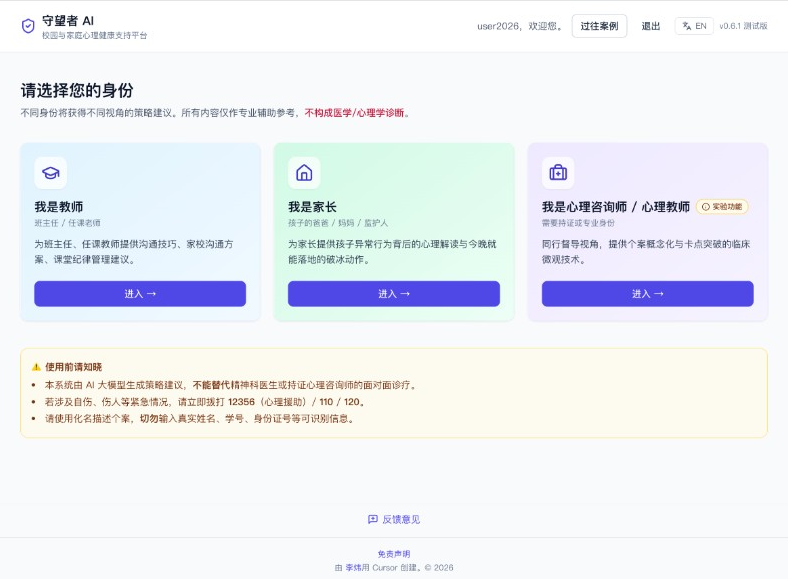Enter as parent via 进入 button
This screenshot has width=788, height=579.
pyautogui.click(x=394, y=294)
